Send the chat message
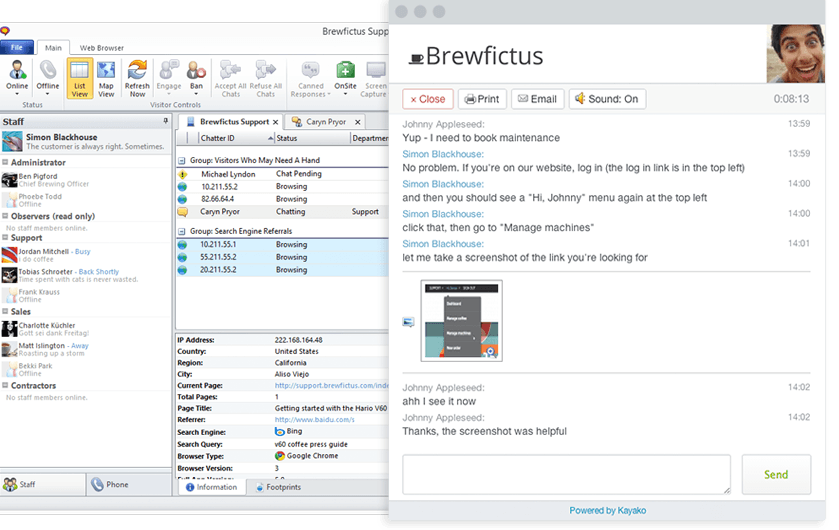The width and height of the screenshot is (839, 530). 776,474
